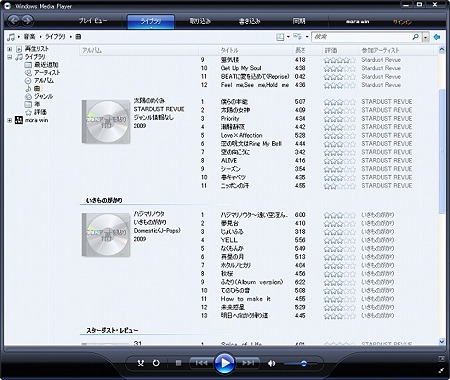Toggle shuffle mode icon
450x380 pixels.
coord(141,363)
